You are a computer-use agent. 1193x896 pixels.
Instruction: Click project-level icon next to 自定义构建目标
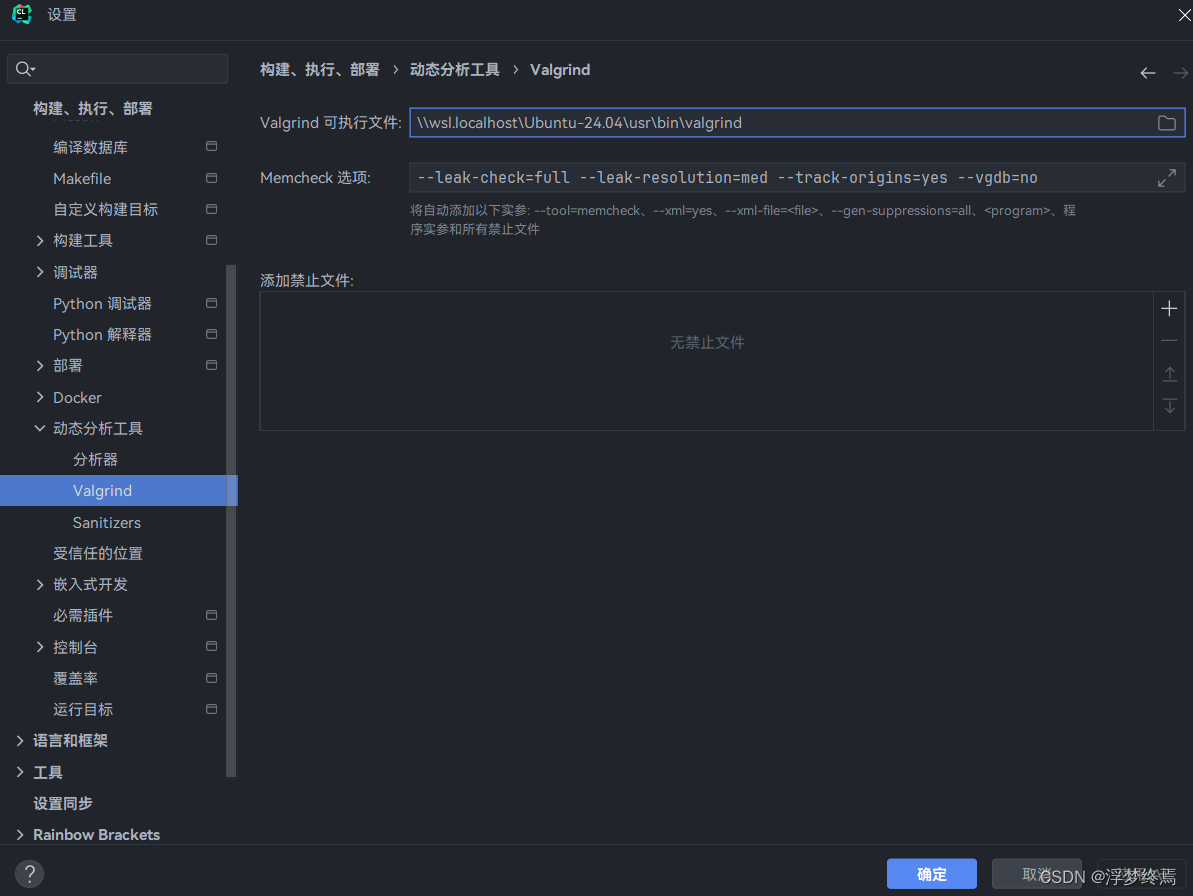212,208
